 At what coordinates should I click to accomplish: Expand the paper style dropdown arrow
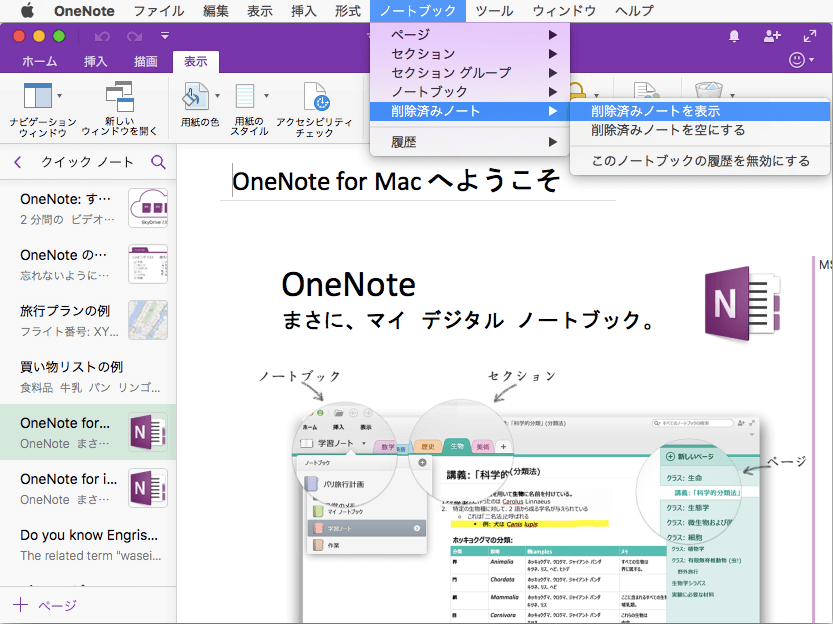[x=266, y=97]
